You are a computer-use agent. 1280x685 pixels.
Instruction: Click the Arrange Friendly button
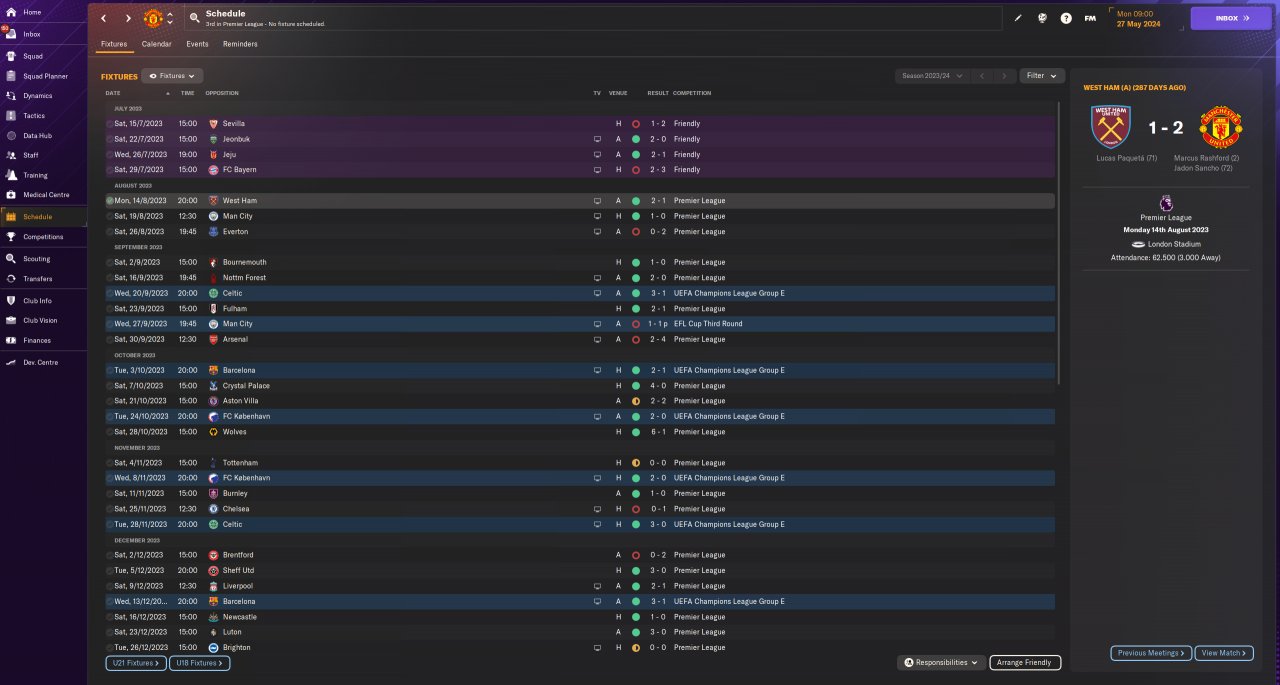(1025, 662)
